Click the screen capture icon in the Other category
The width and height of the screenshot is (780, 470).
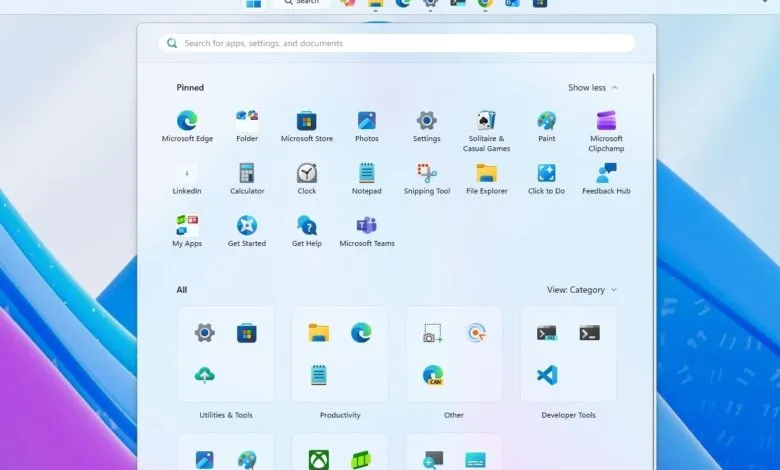(x=433, y=333)
